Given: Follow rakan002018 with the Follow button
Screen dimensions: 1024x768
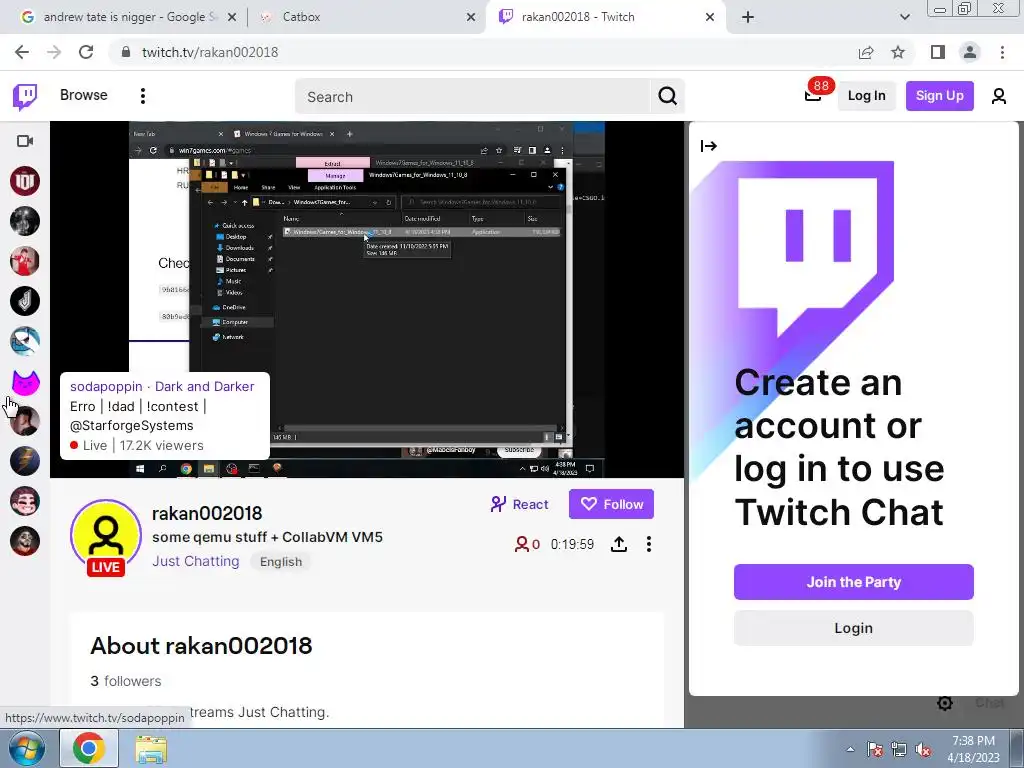Looking at the screenshot, I should click(611, 504).
